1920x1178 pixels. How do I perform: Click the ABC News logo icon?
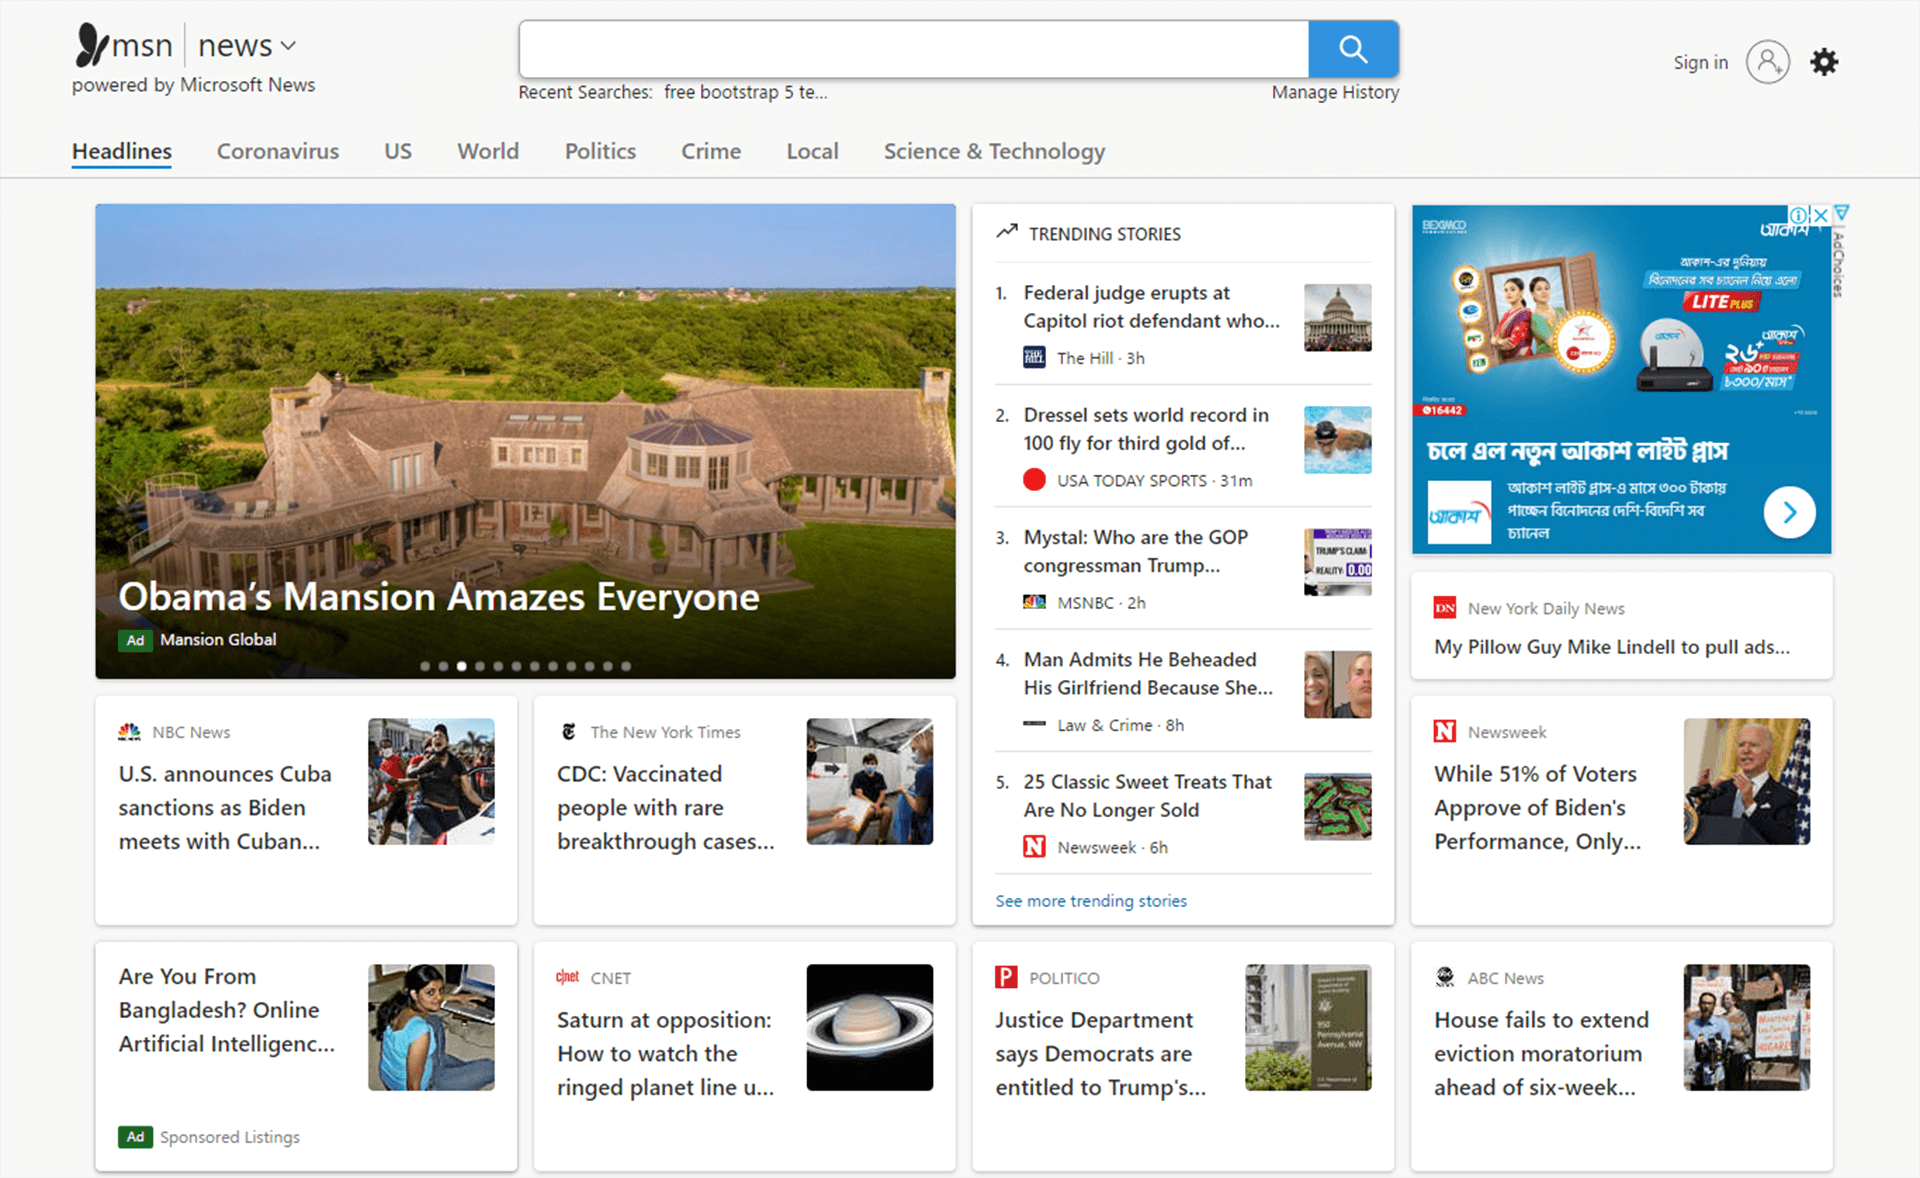click(x=1445, y=977)
